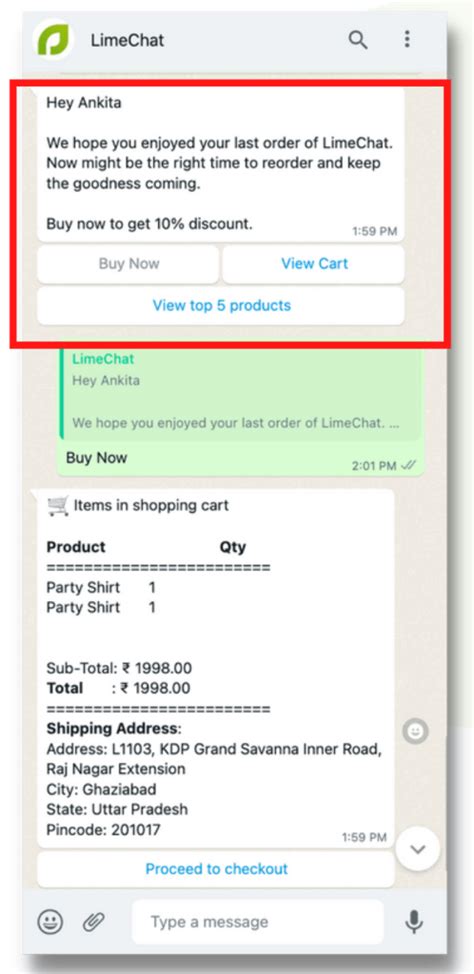Click Proceed to checkout button

216,869
